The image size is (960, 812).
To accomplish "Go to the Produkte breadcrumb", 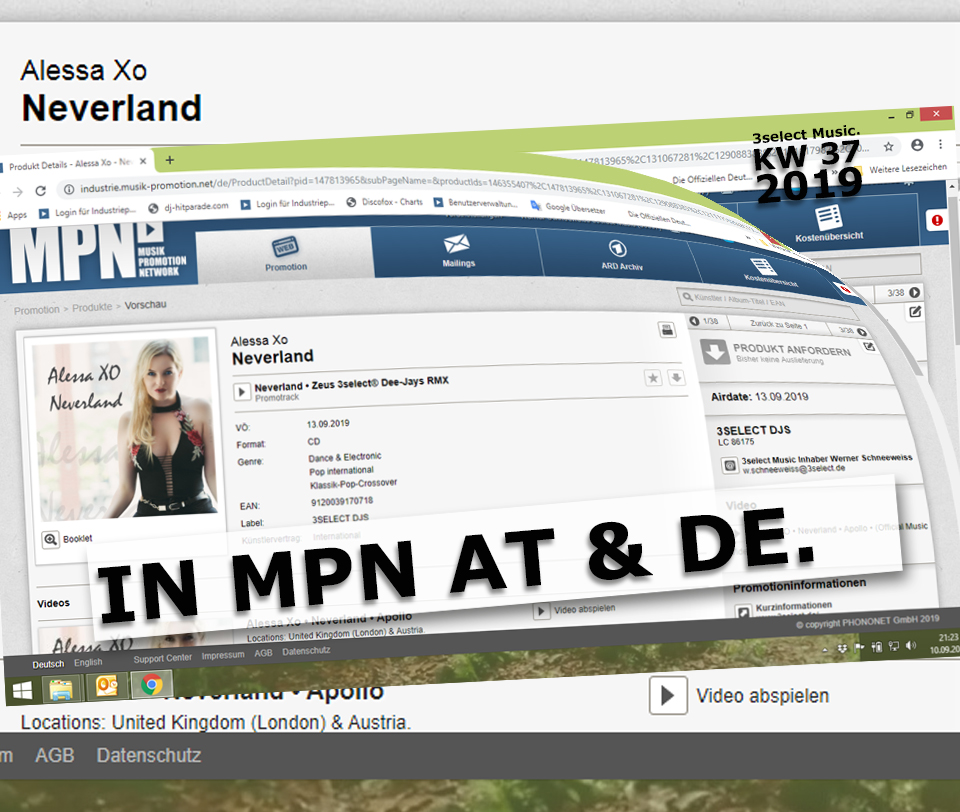I will 92,307.
